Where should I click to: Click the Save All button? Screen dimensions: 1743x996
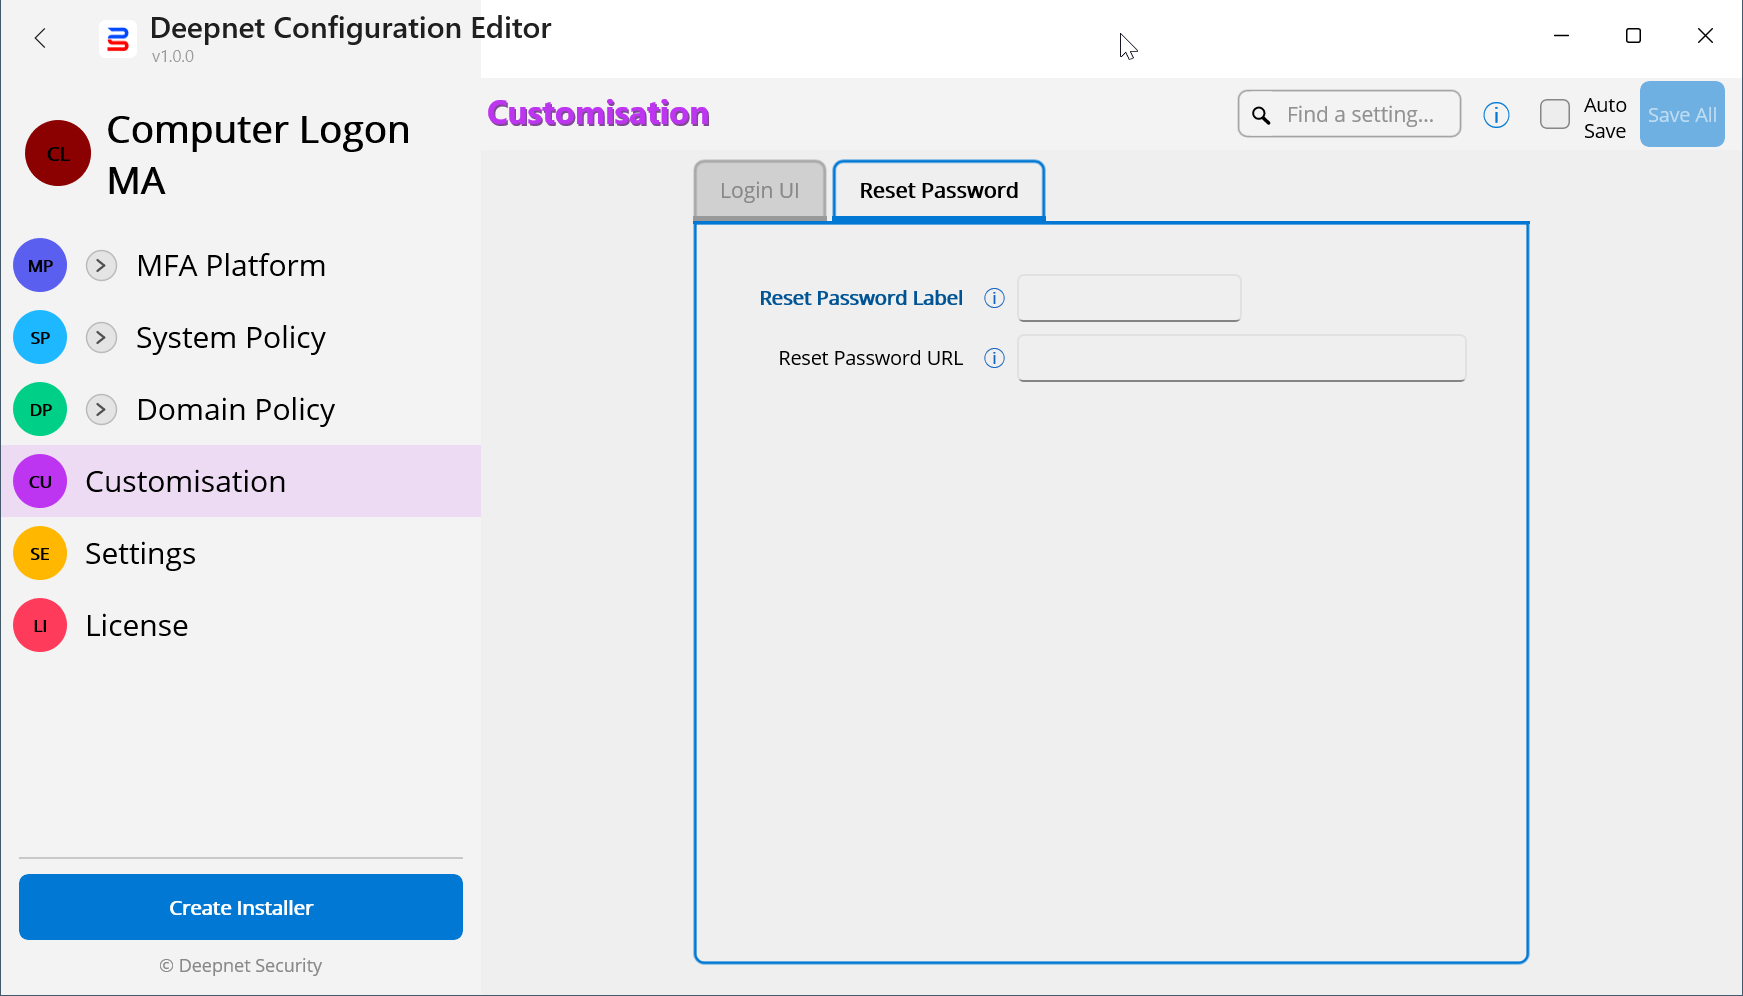tap(1682, 115)
